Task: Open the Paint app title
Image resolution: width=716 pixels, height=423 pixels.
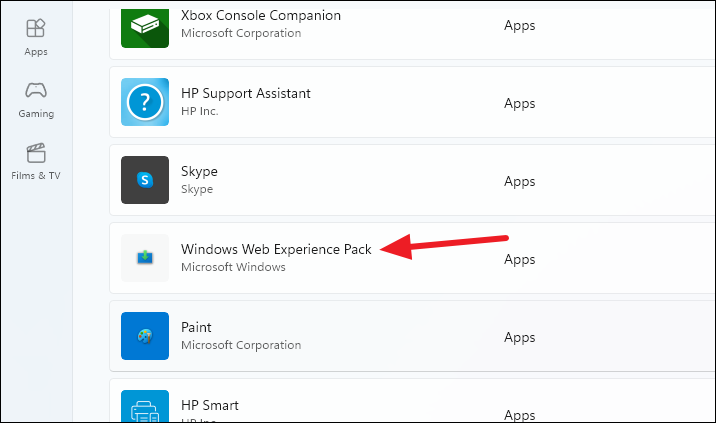Action: point(196,327)
